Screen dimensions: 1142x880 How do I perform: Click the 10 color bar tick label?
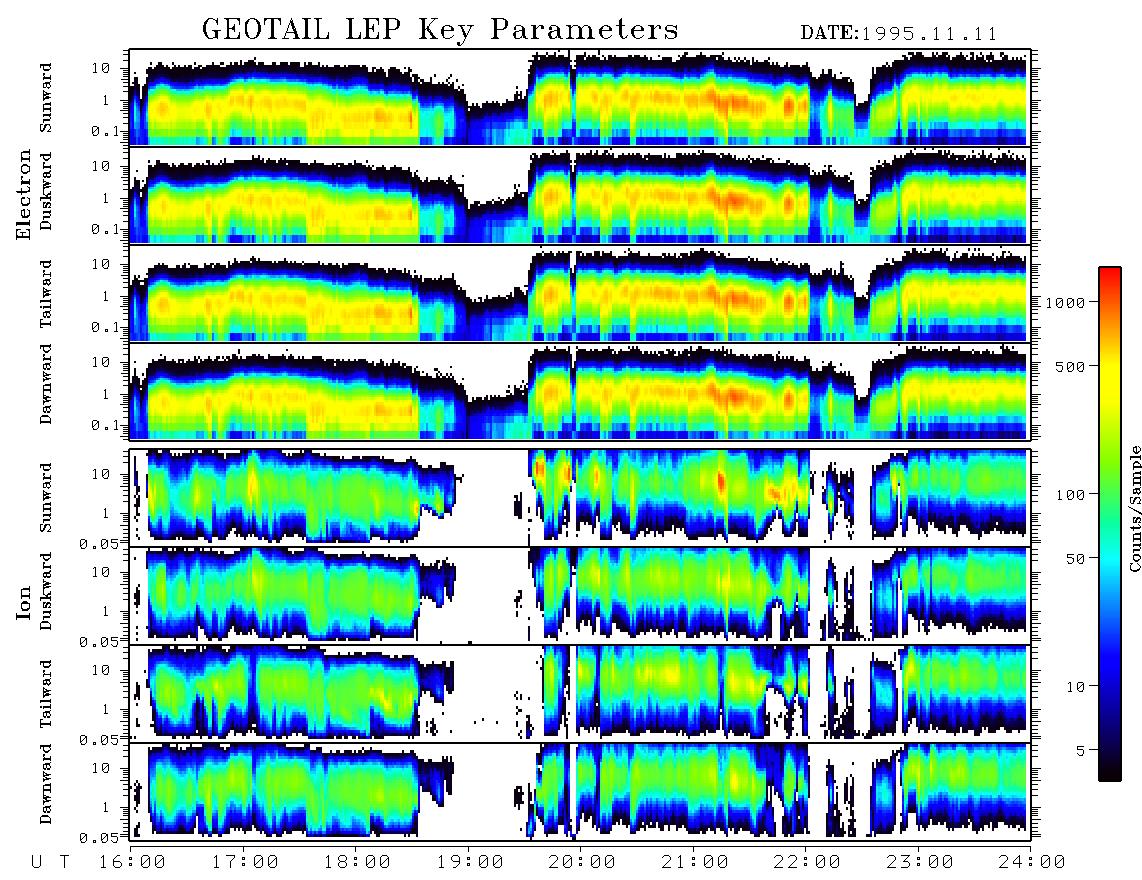pos(1076,687)
